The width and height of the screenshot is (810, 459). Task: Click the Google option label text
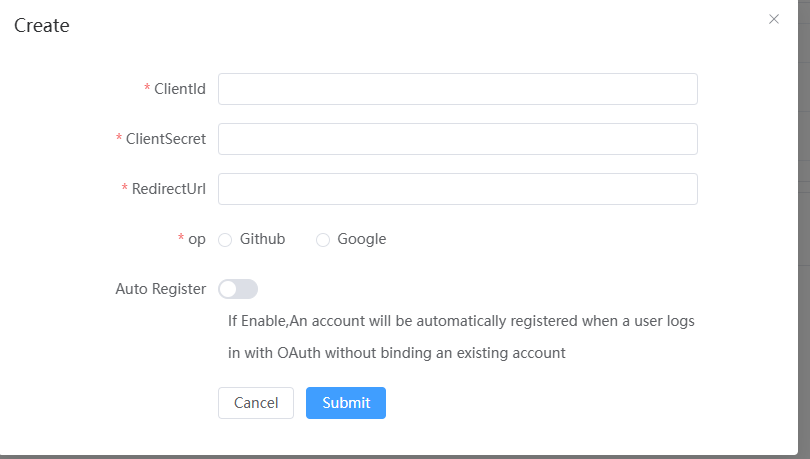click(x=361, y=239)
